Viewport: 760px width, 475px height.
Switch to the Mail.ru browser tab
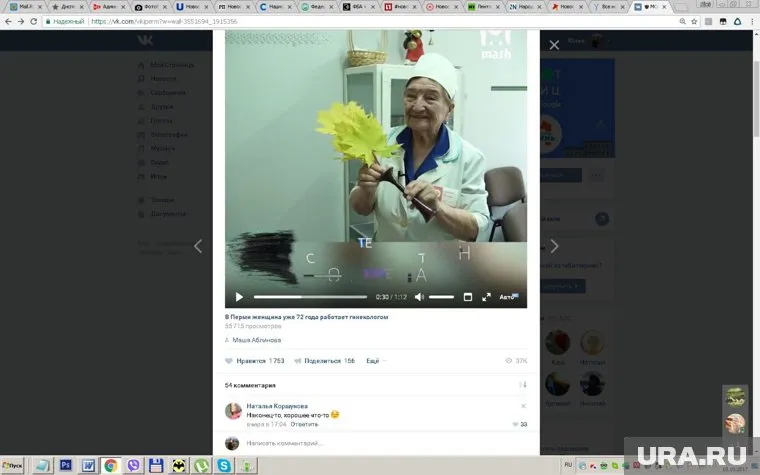pyautogui.click(x=26, y=7)
